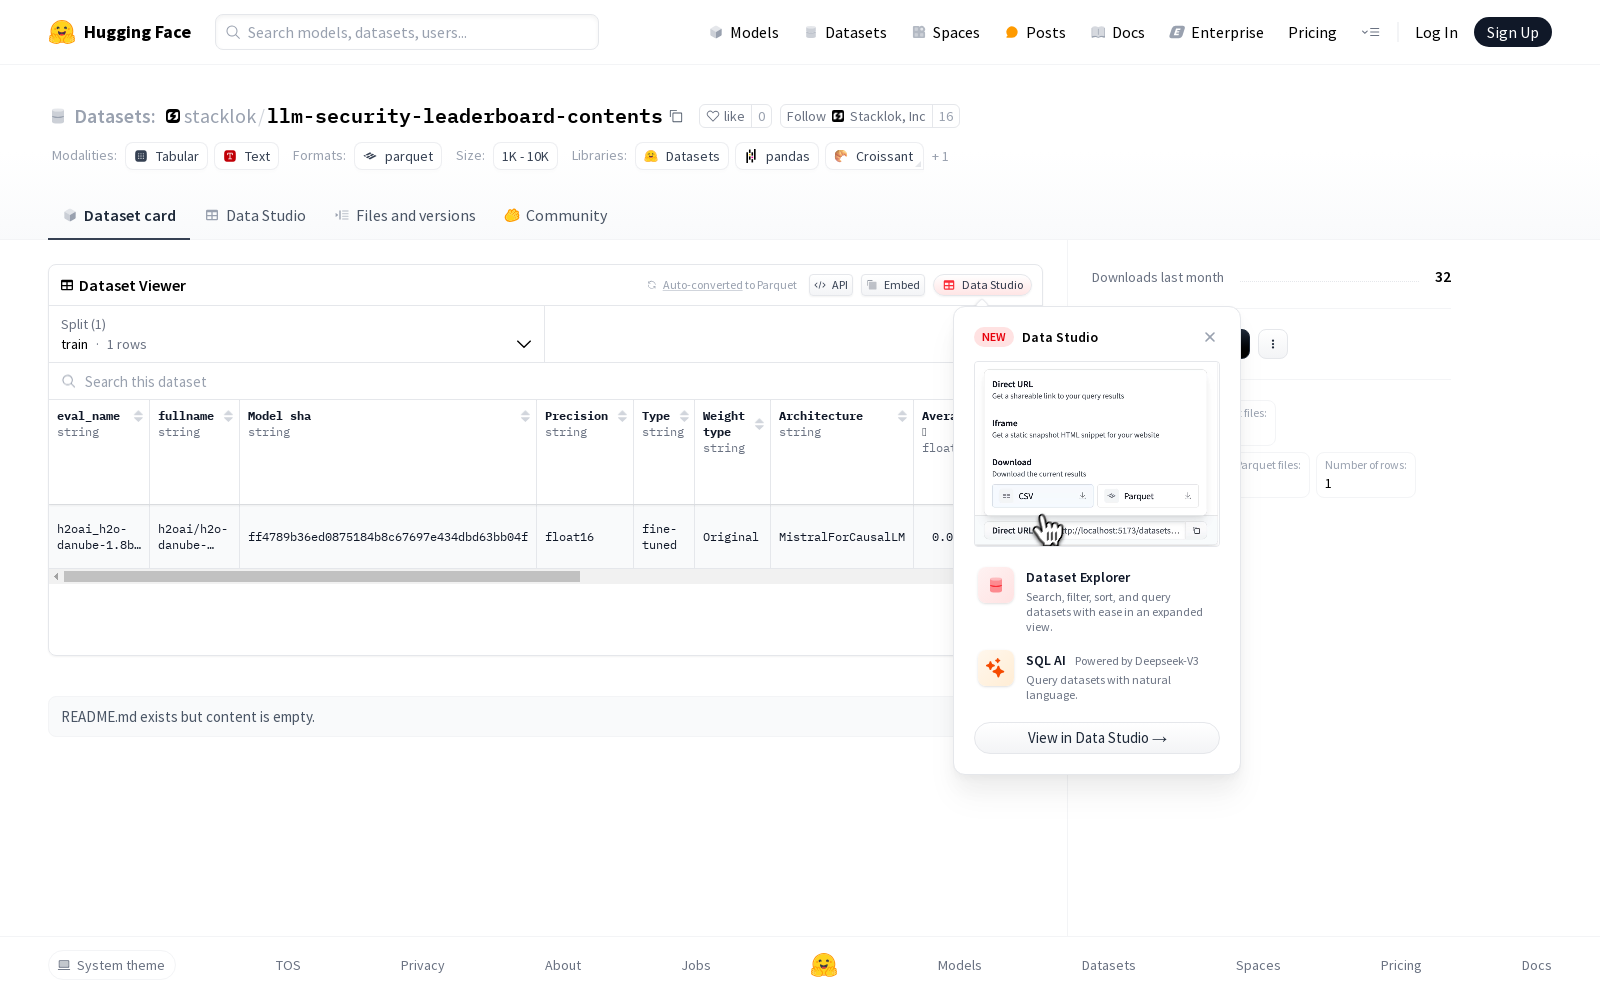Sort by Weight type column

click(759, 424)
